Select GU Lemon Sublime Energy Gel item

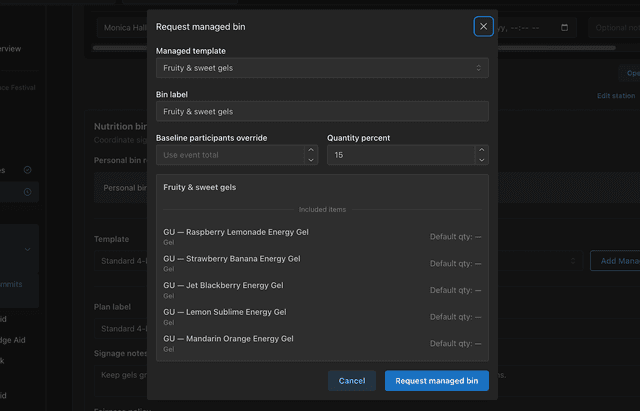[225, 312]
